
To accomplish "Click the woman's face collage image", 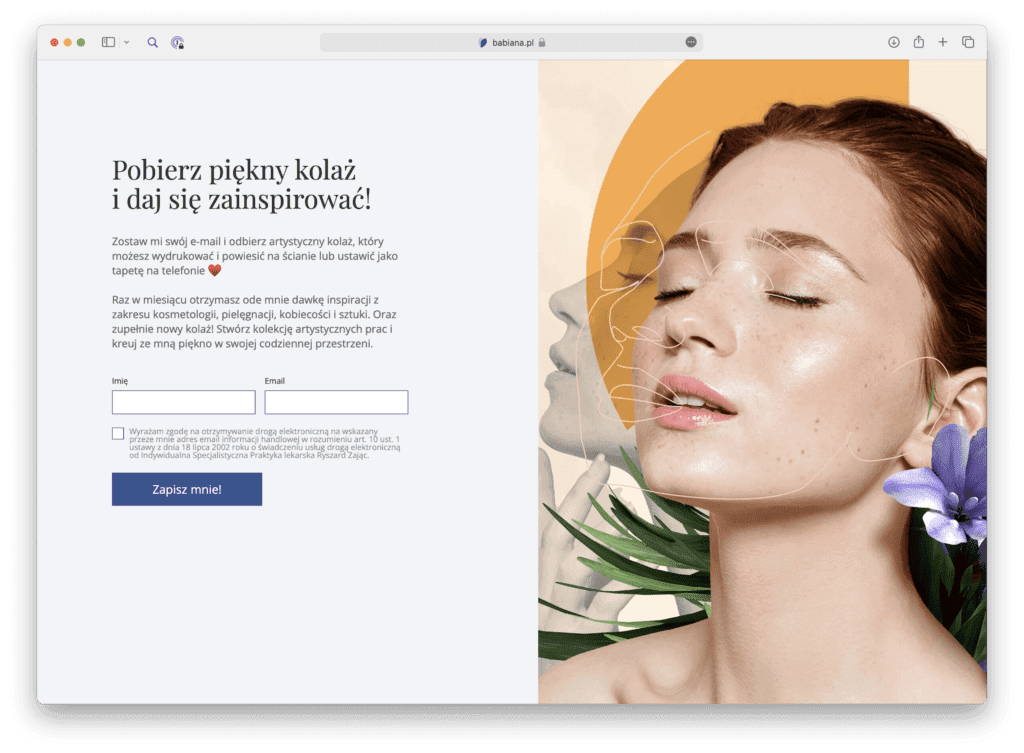I will (762, 382).
